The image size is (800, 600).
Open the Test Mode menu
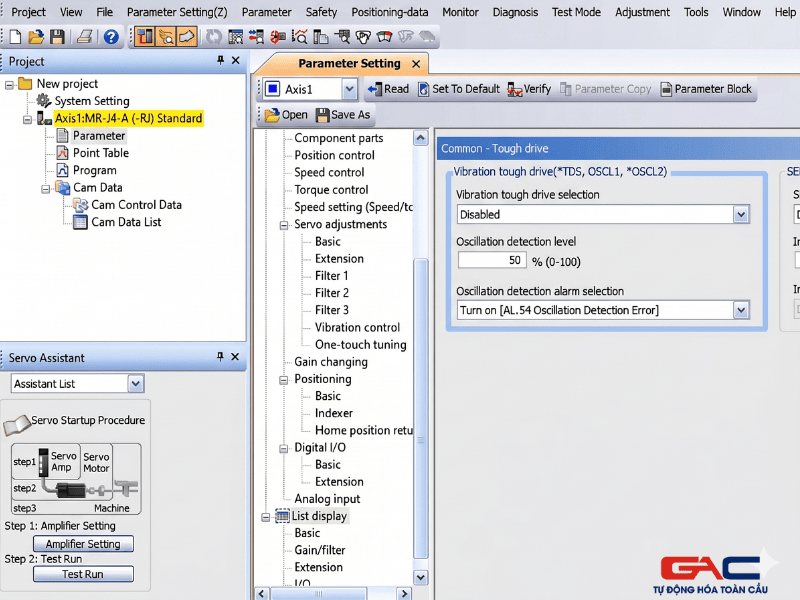point(576,12)
